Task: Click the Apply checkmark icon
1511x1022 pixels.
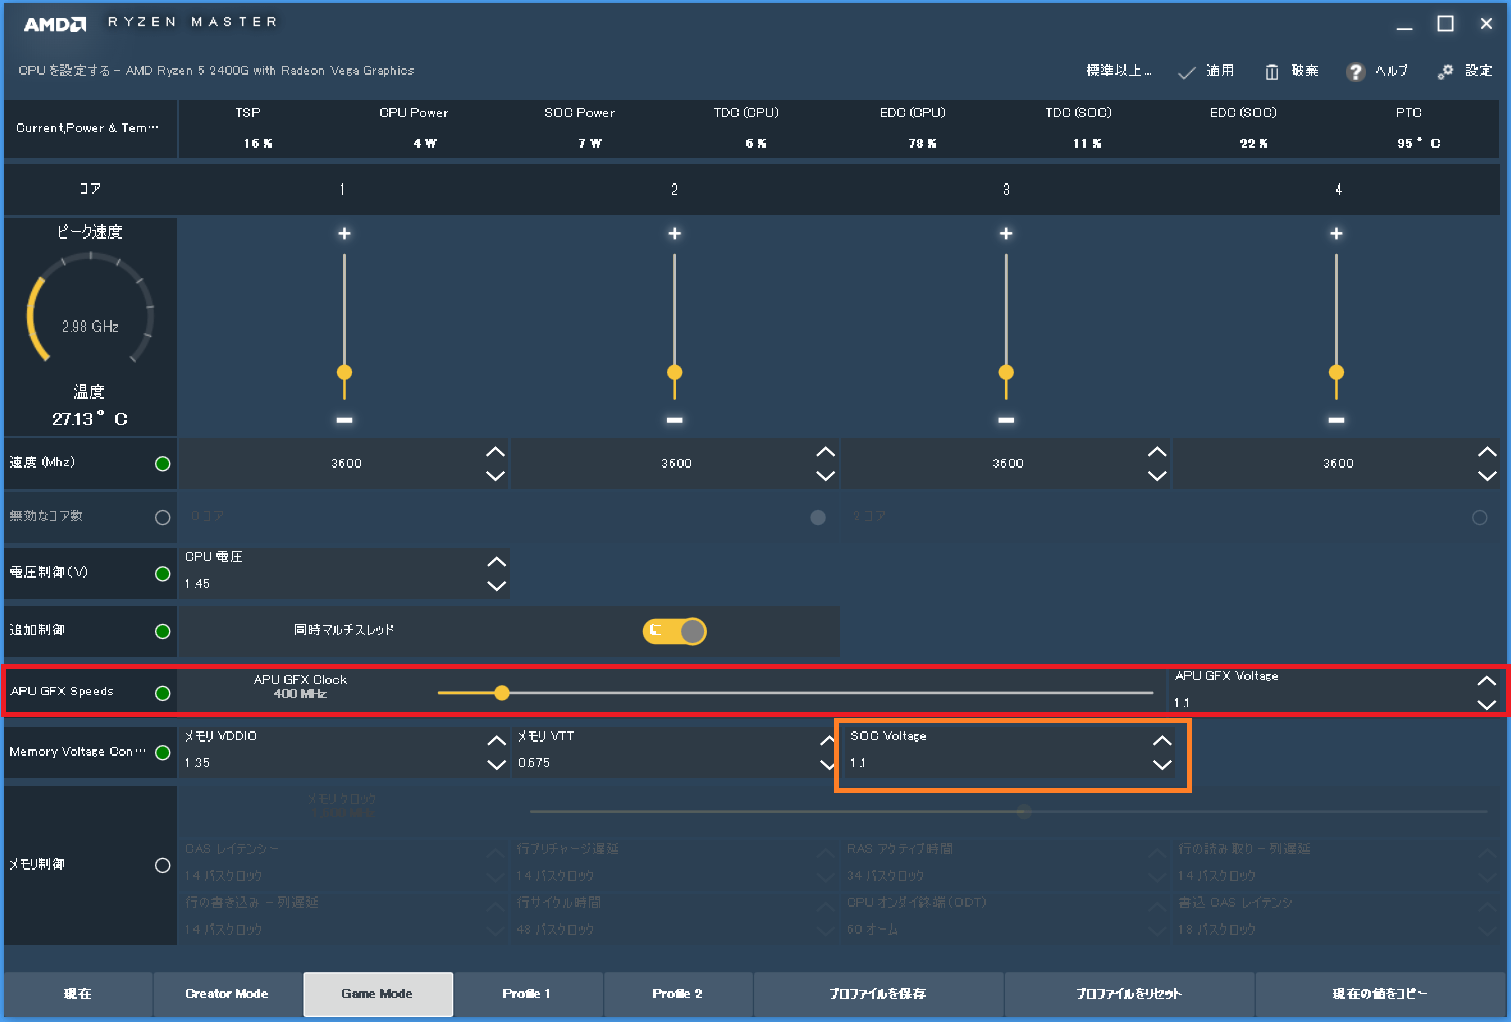Action: [1187, 73]
